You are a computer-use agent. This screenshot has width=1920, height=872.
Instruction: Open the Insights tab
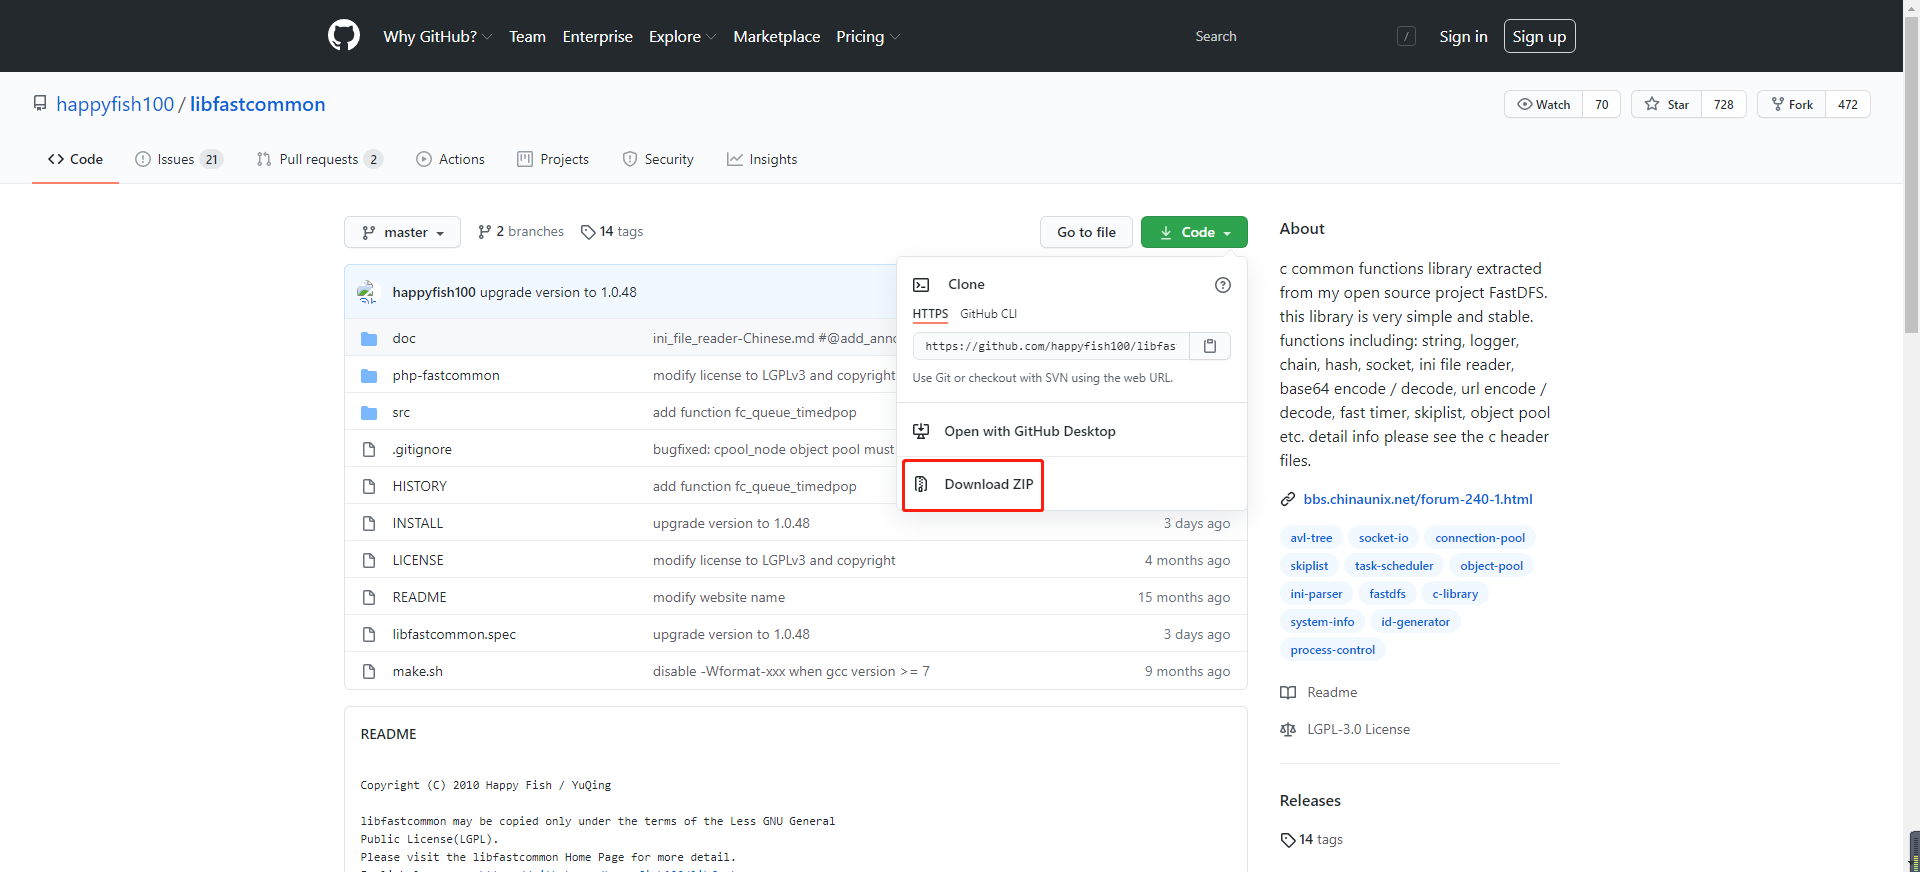[762, 159]
